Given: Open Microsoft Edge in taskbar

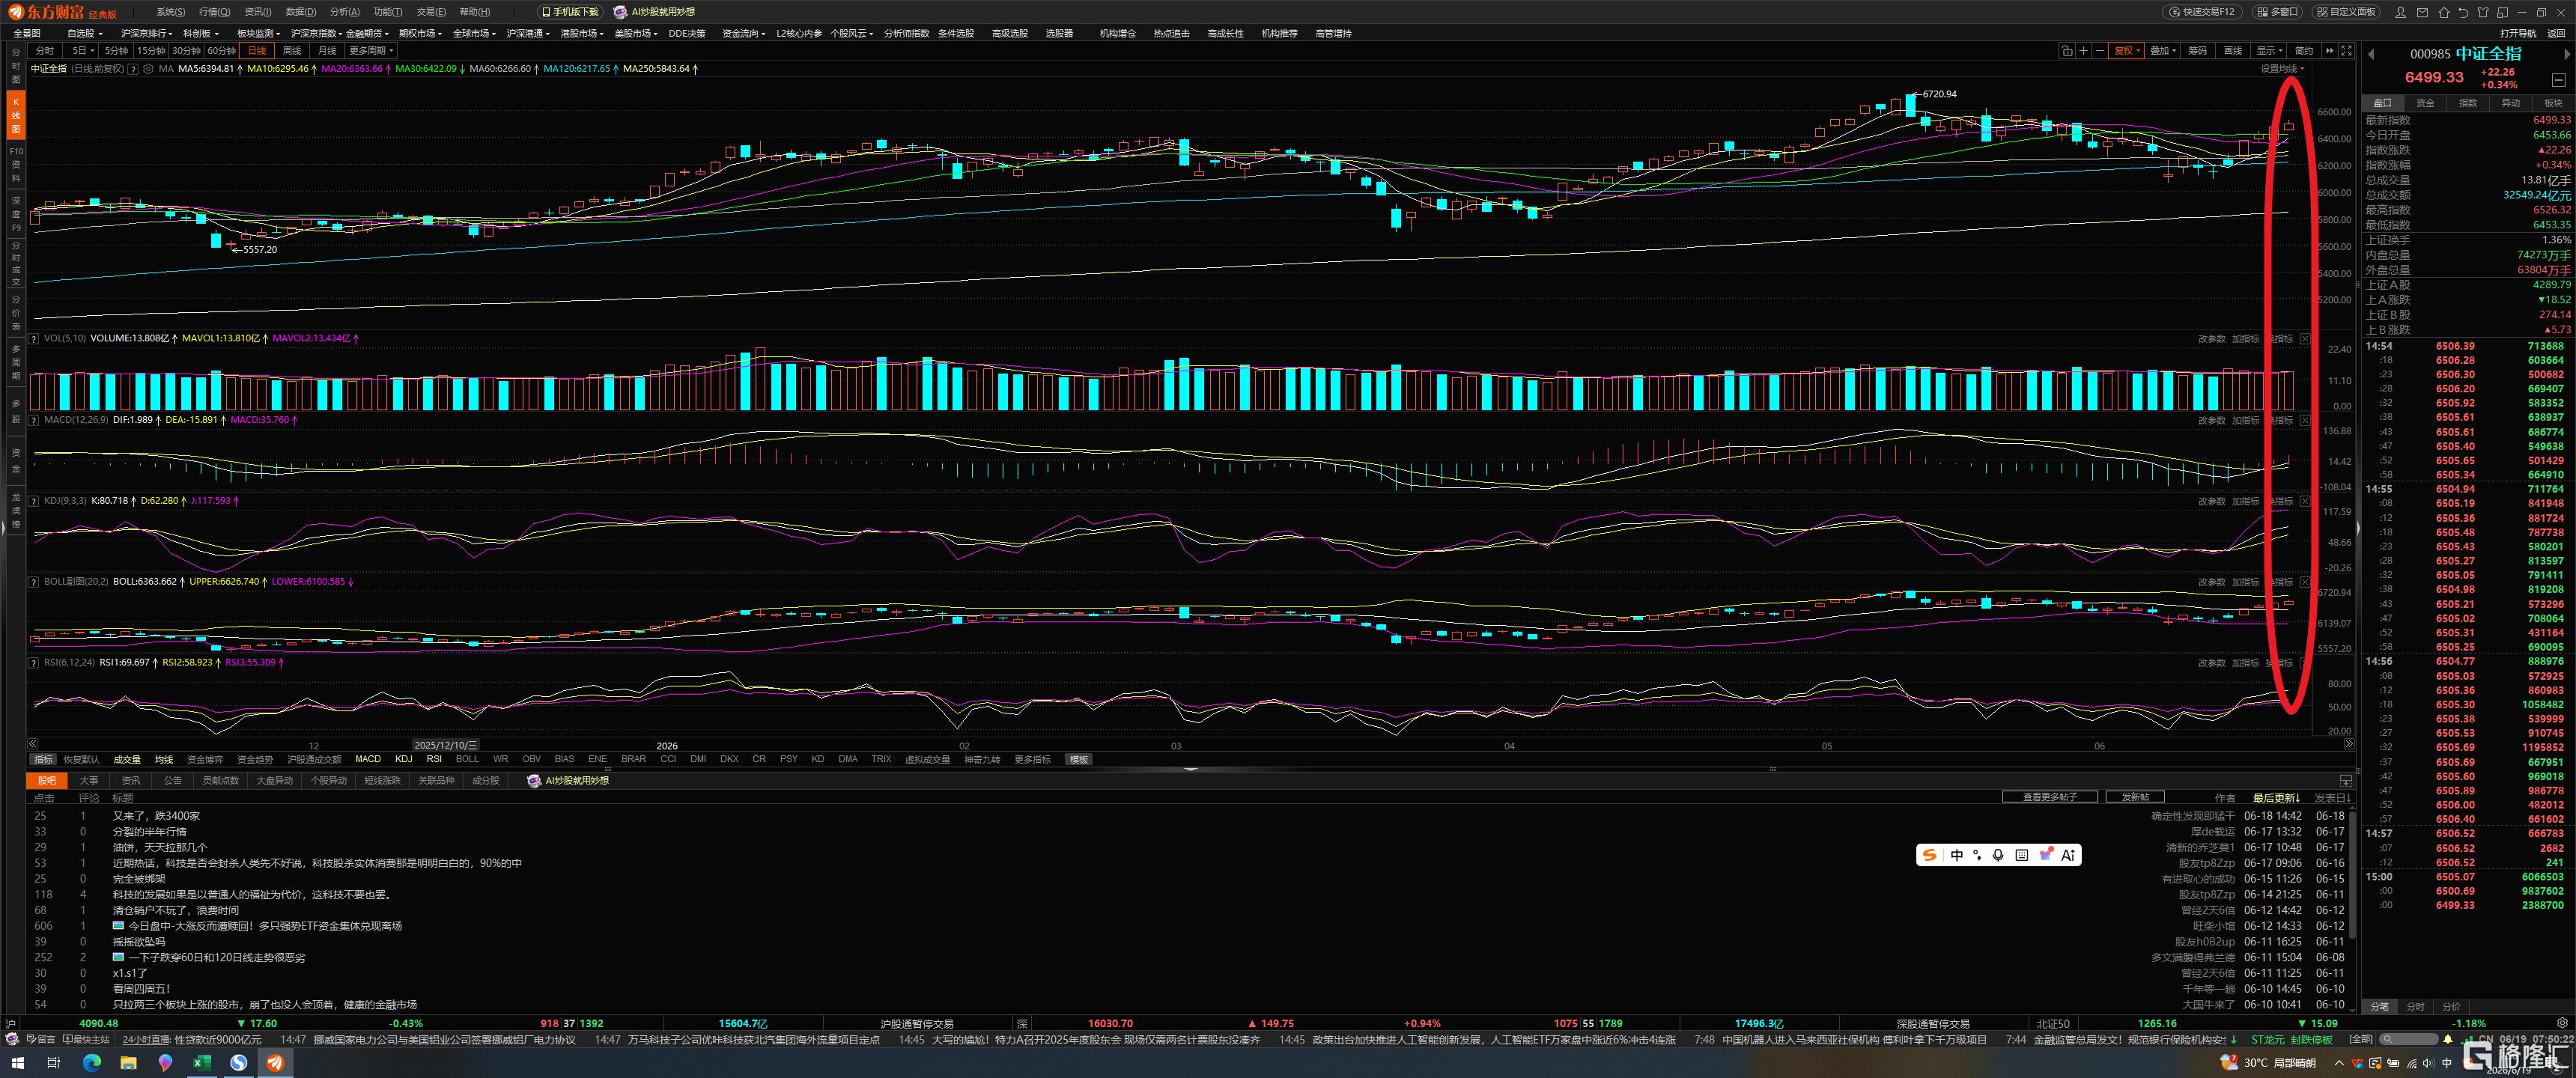Looking at the screenshot, I should click(x=91, y=1063).
